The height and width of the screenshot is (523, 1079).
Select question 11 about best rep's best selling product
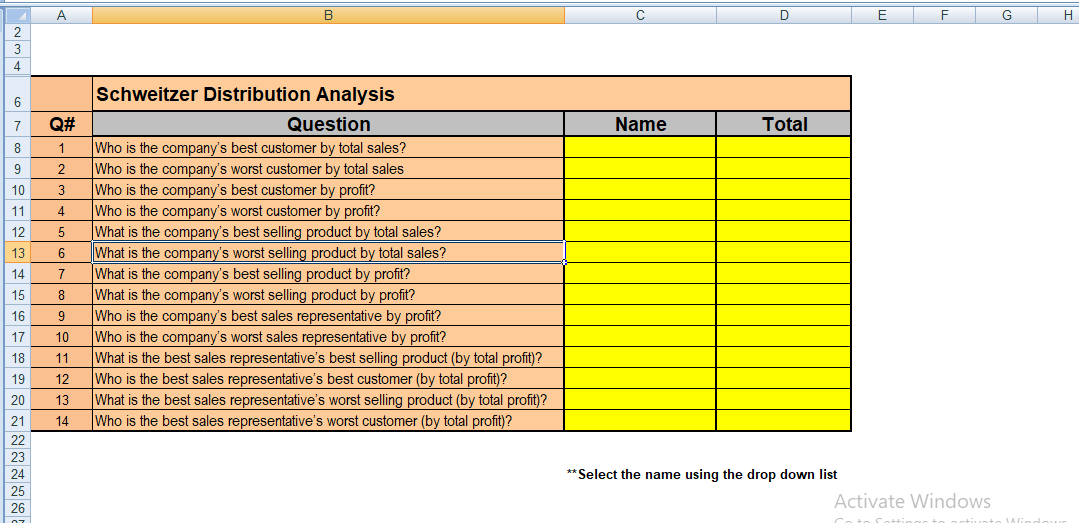click(x=328, y=358)
